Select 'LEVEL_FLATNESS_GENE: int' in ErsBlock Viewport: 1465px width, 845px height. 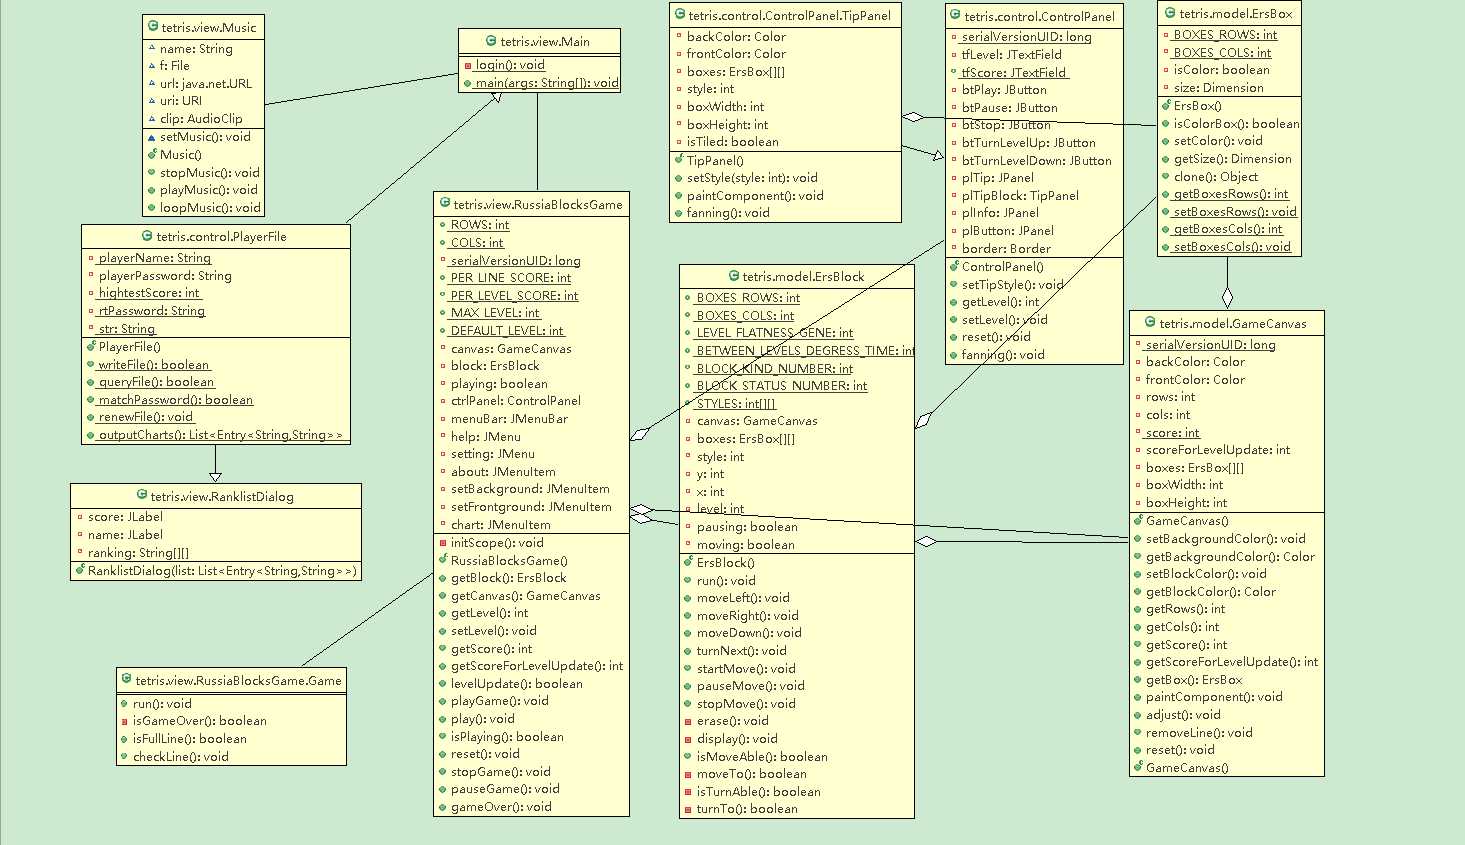pos(775,333)
